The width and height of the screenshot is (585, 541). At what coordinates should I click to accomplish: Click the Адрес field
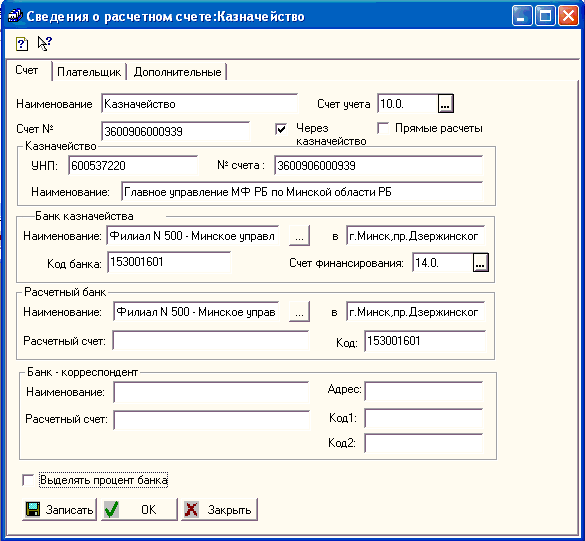pyautogui.click(x=424, y=391)
